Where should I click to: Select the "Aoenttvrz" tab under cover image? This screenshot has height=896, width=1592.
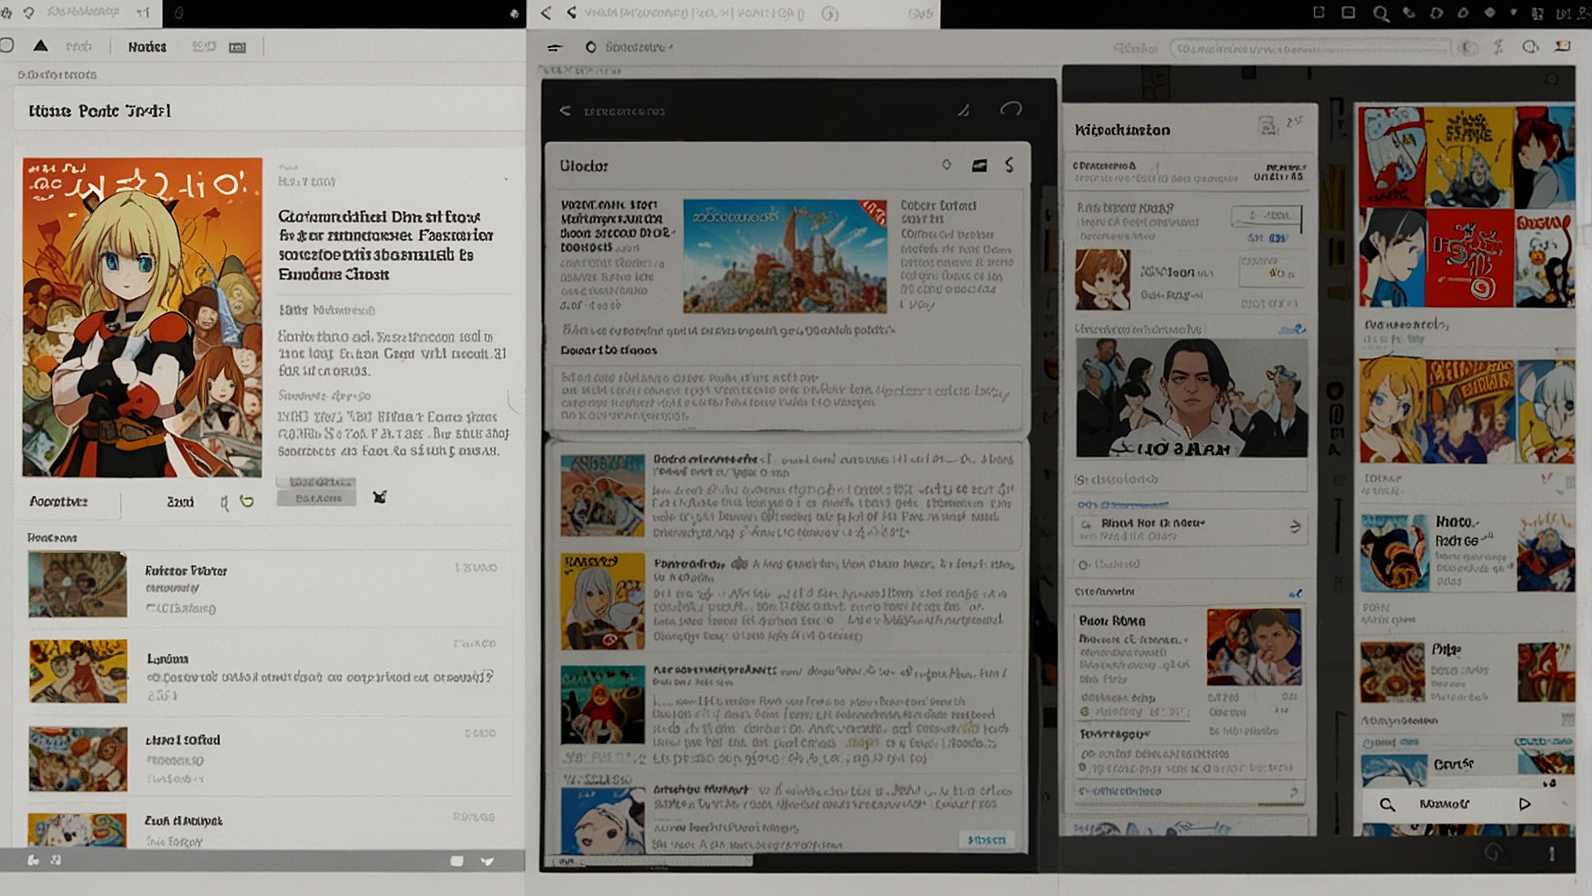pos(59,502)
